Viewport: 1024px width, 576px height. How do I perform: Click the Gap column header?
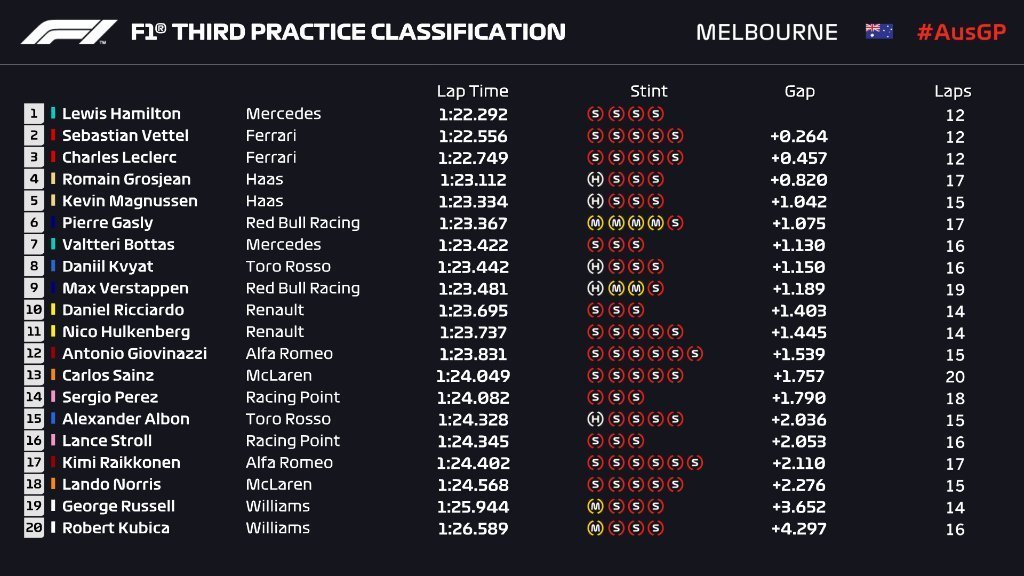799,91
